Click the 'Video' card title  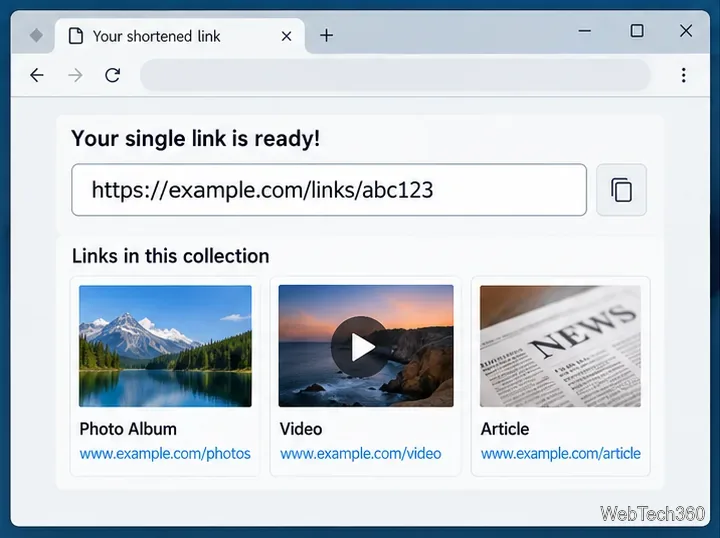[x=301, y=429]
